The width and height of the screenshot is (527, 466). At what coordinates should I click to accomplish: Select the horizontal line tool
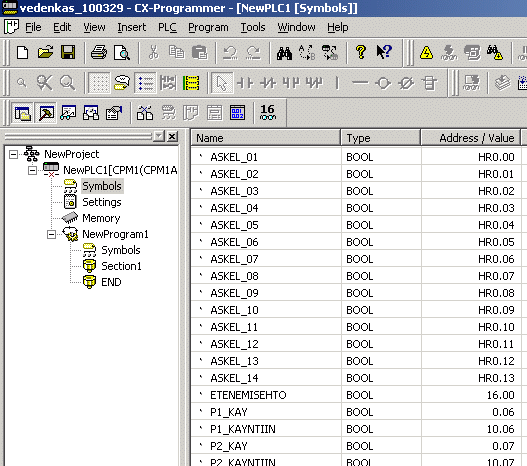360,83
